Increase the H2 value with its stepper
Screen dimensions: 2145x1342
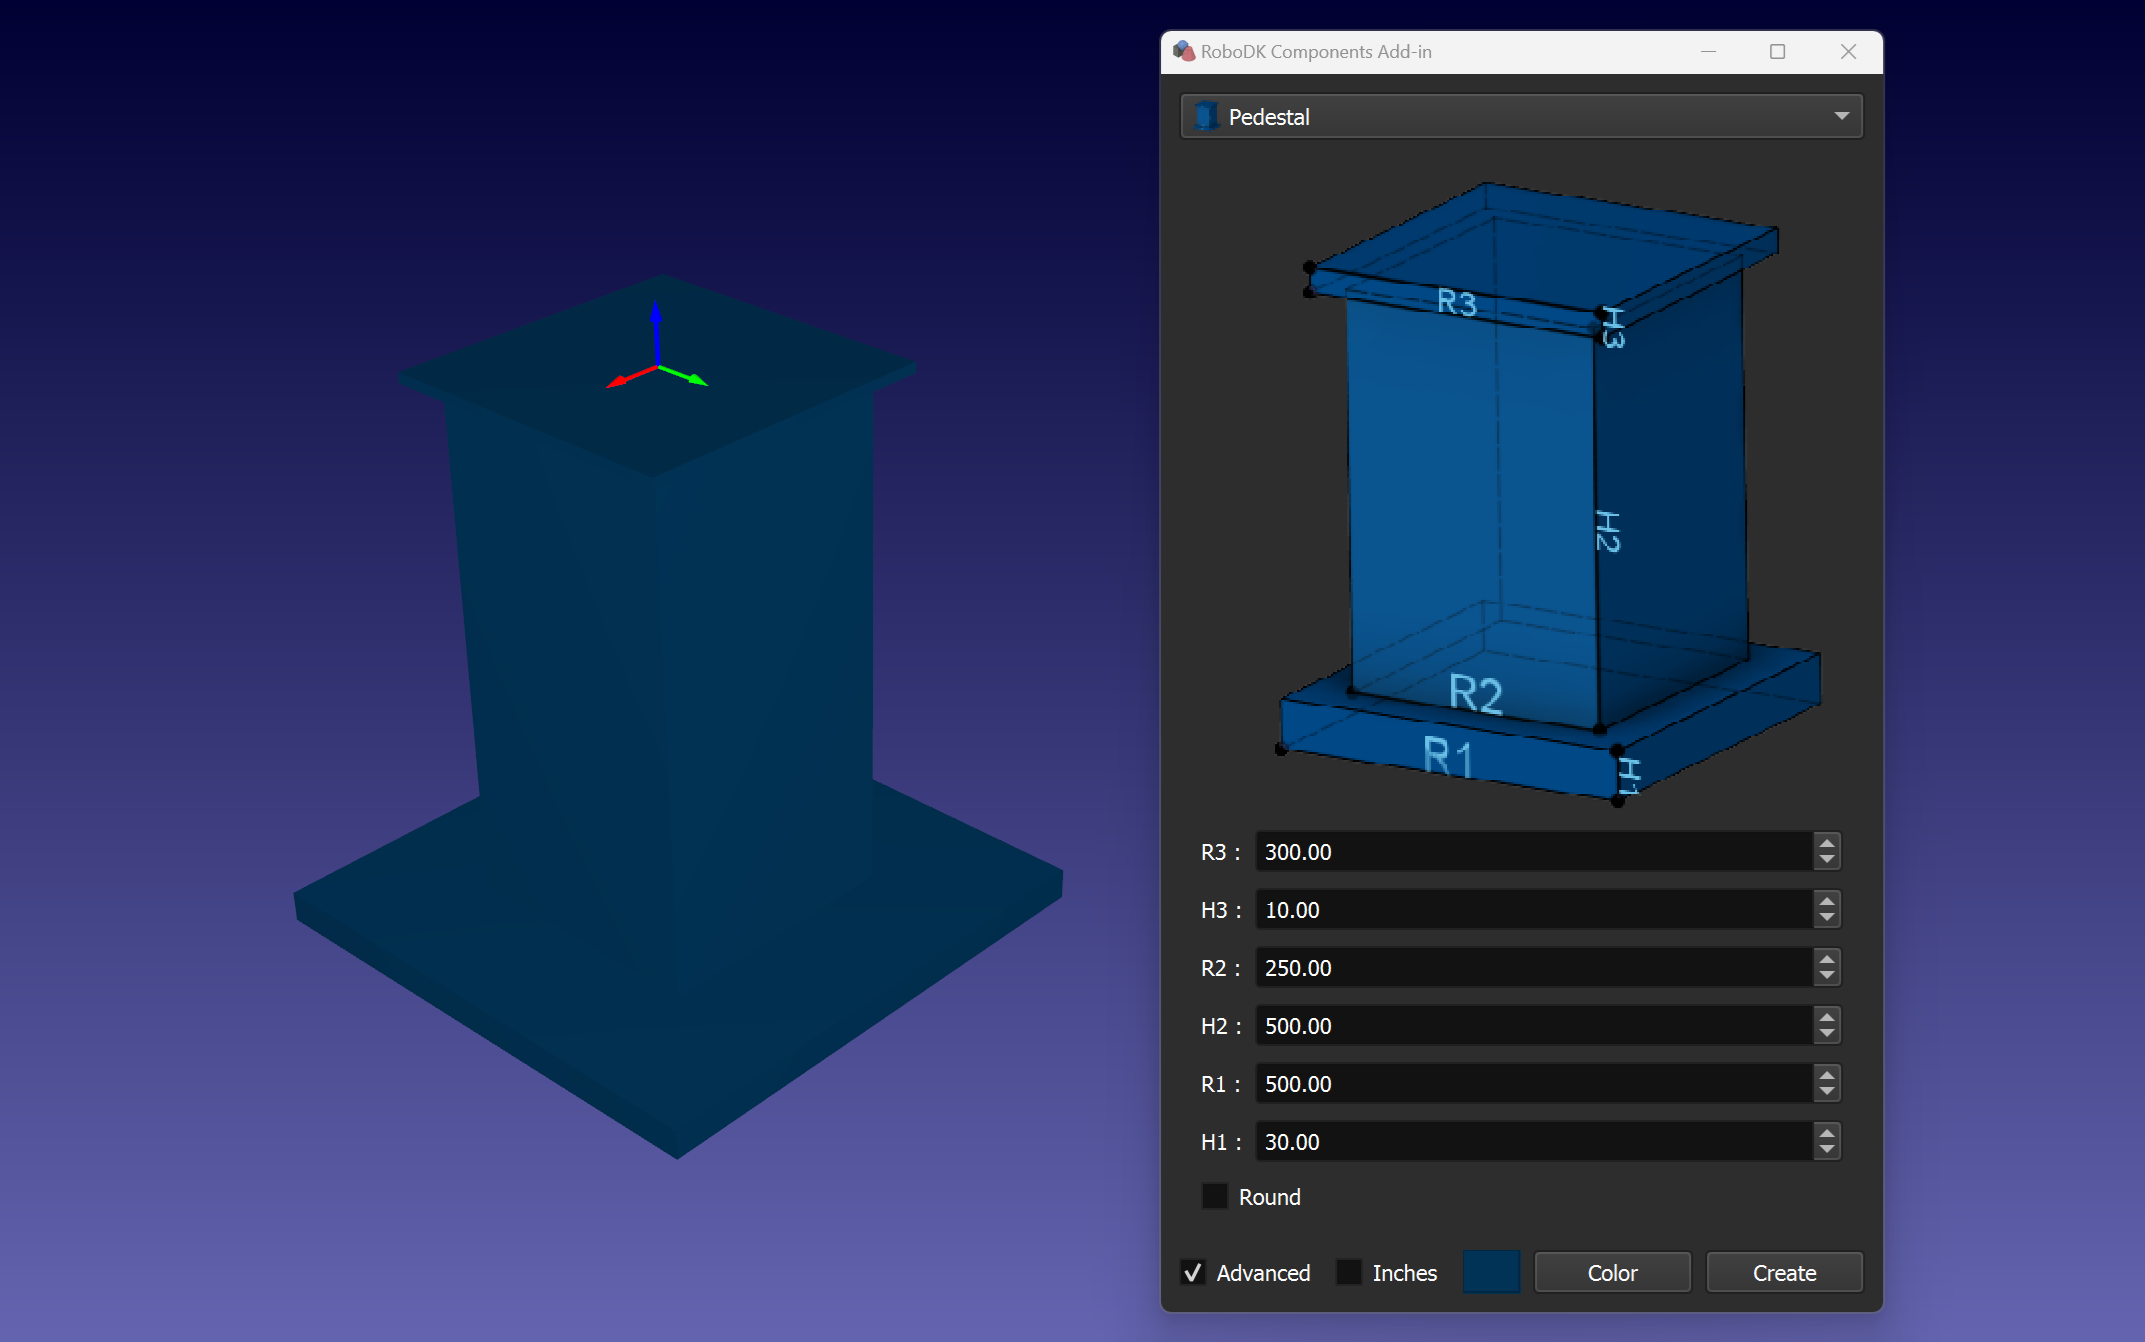tap(1825, 1019)
